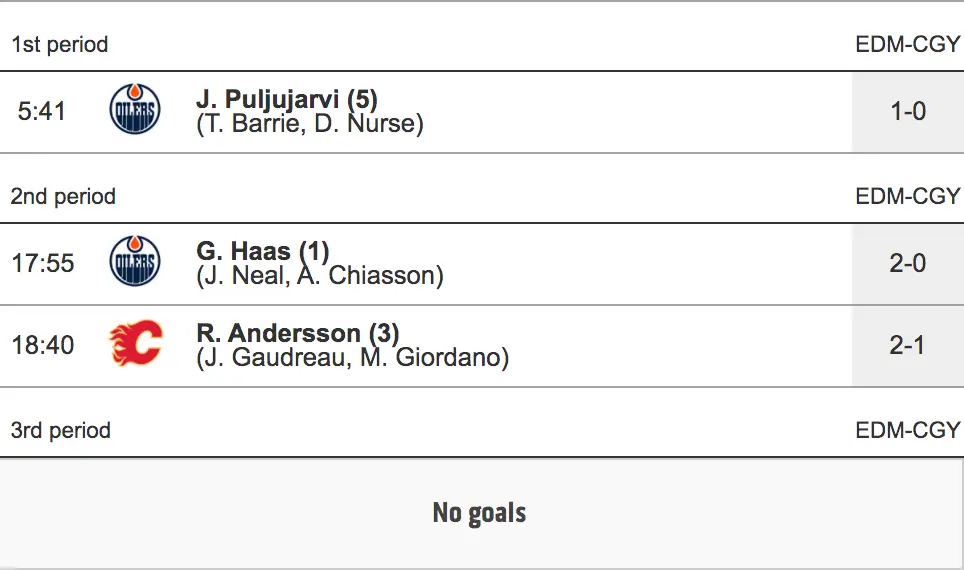The height and width of the screenshot is (570, 964).
Task: Click EDM-CGY label in the 3rd period header
Action: (907, 431)
